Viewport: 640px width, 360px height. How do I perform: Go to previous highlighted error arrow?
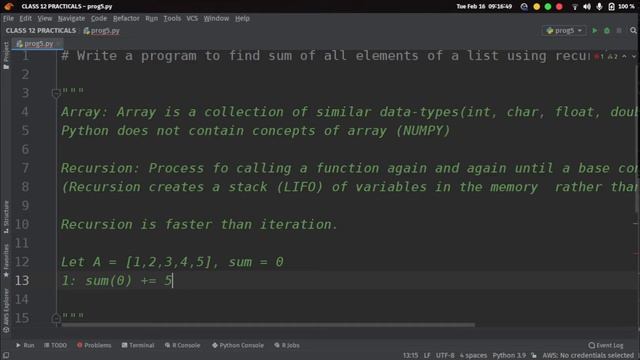point(624,56)
